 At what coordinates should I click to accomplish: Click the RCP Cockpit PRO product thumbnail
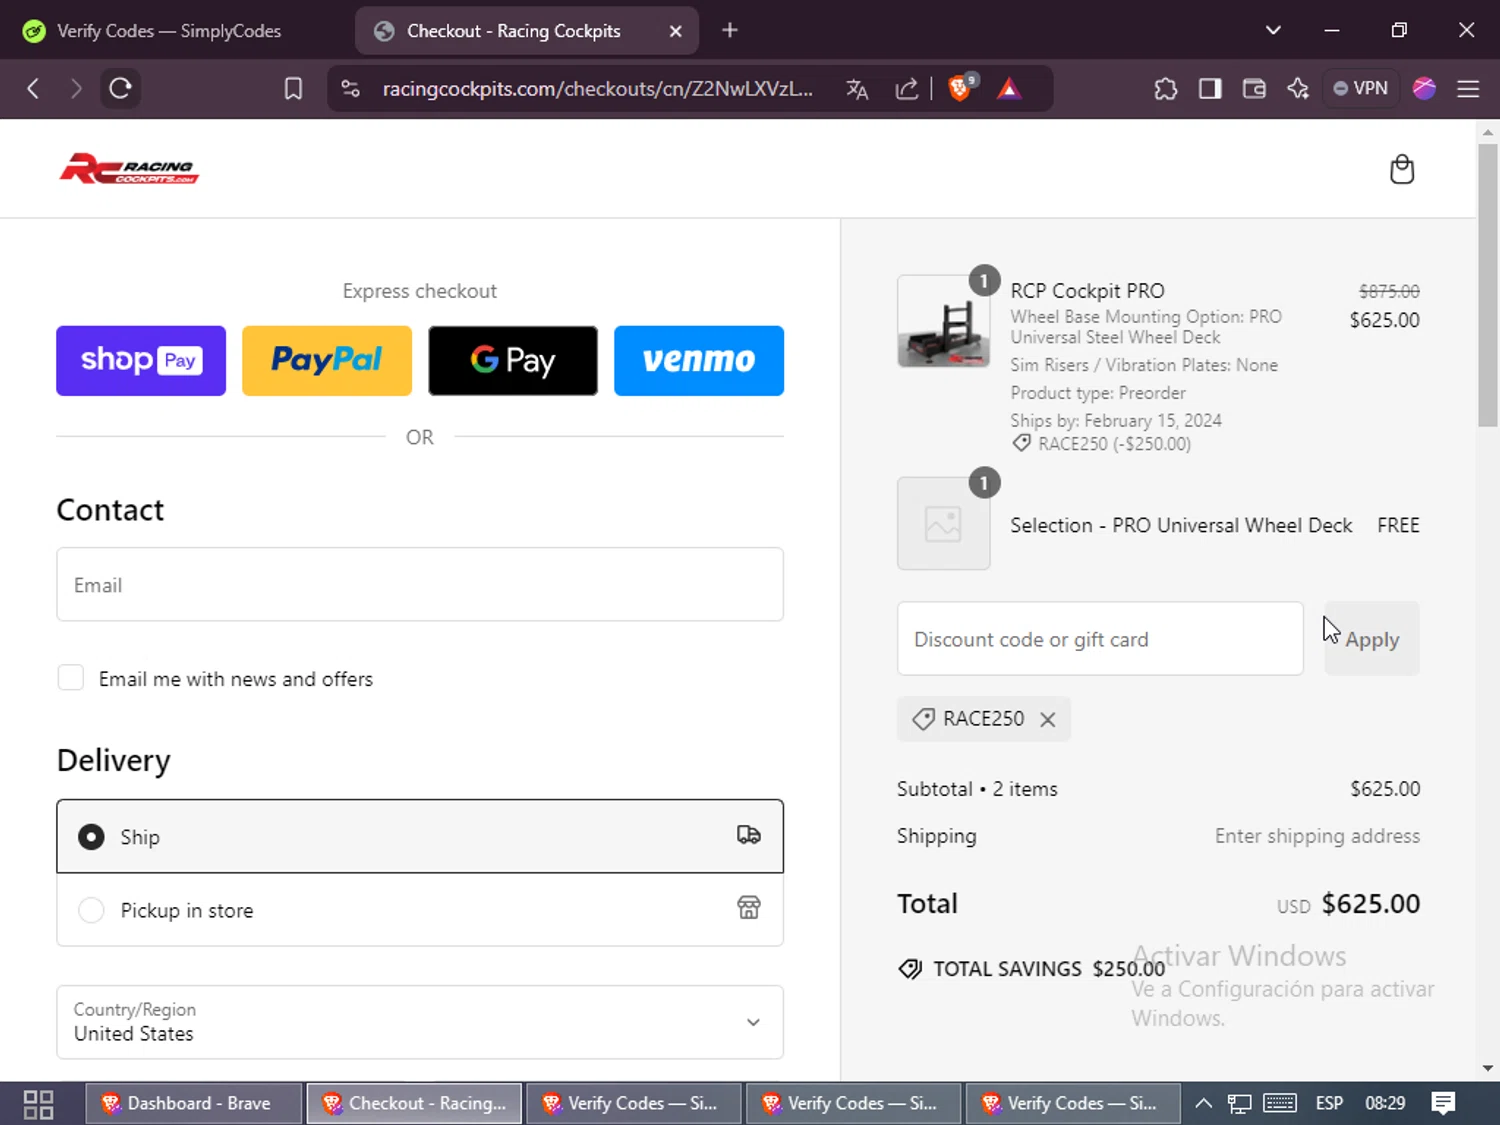[x=944, y=321]
